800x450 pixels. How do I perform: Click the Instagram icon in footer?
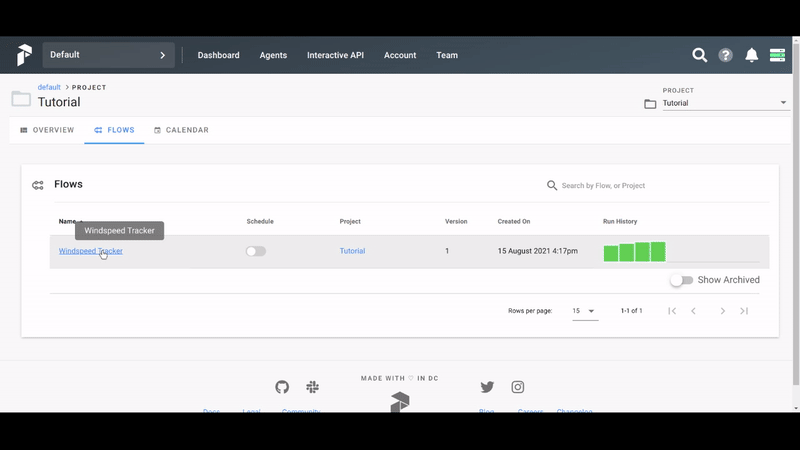pos(517,387)
